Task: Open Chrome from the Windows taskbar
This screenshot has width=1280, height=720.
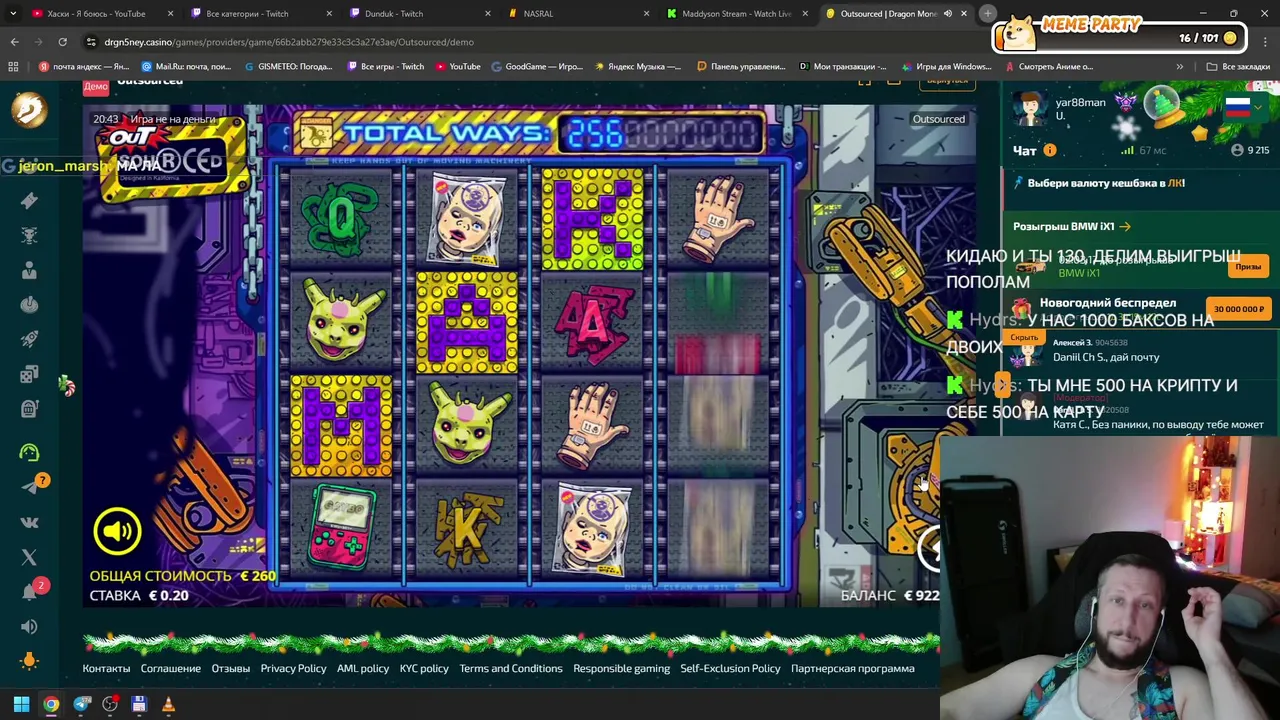Action: (51, 704)
